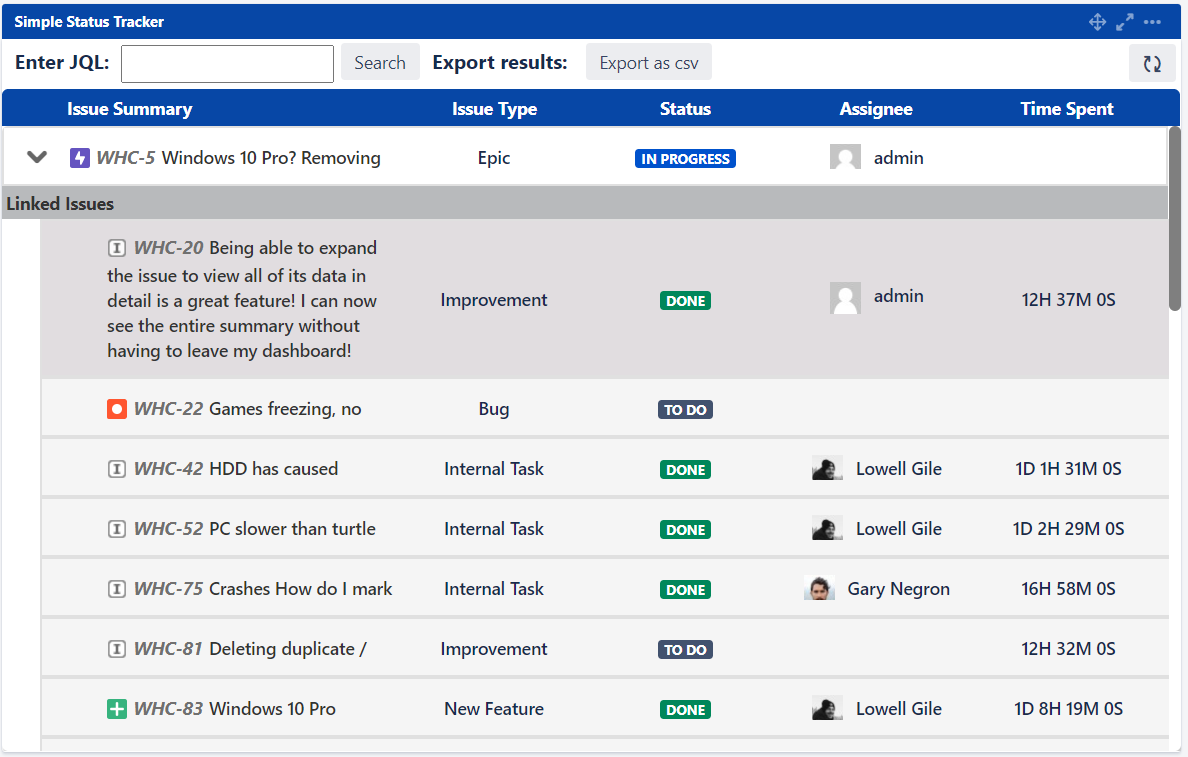Click the TO DO badge for WHC-81

point(685,649)
